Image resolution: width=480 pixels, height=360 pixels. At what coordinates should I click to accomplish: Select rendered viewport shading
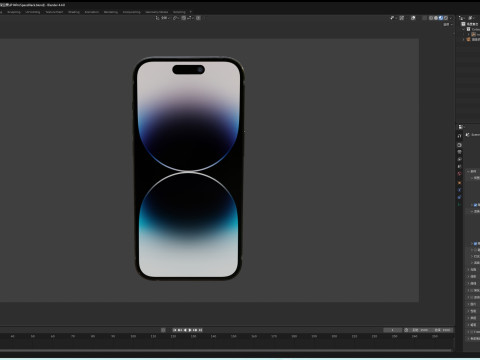tap(446, 18)
